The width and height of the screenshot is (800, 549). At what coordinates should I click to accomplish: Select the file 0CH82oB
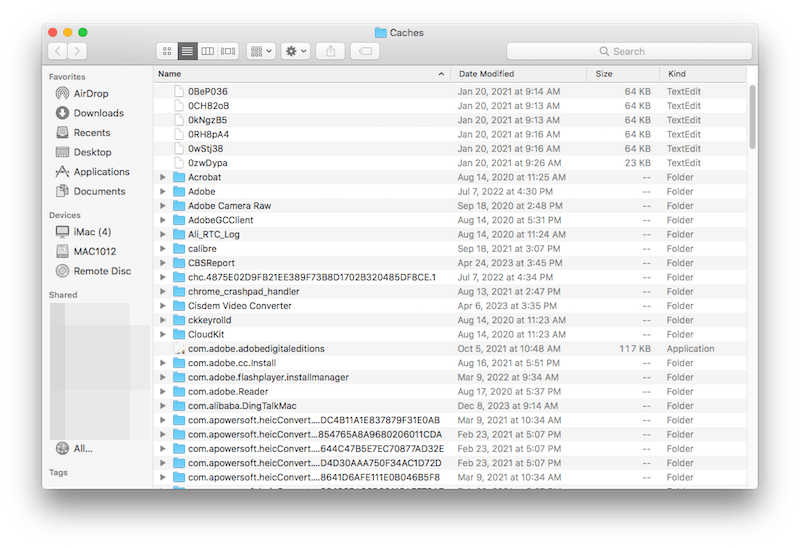click(449, 106)
